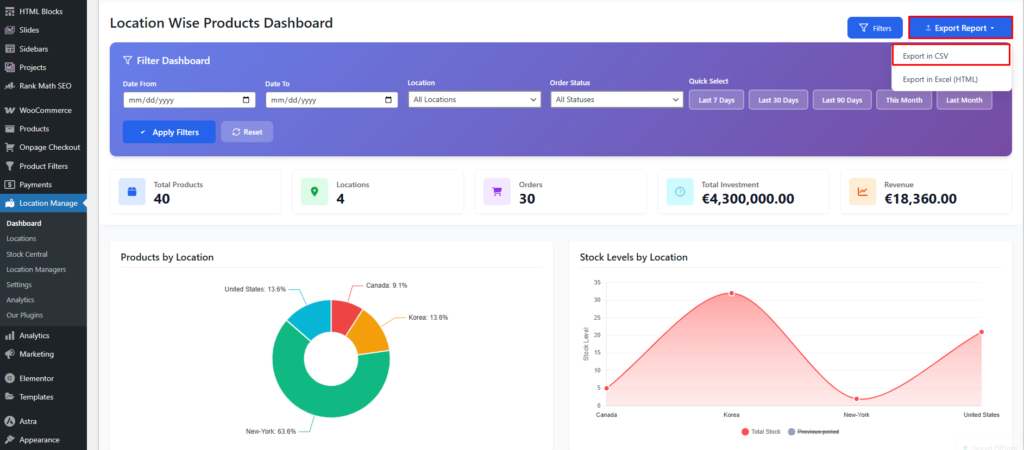This screenshot has width=1024, height=450.
Task: Open the Location dropdown filter
Action: tap(475, 100)
